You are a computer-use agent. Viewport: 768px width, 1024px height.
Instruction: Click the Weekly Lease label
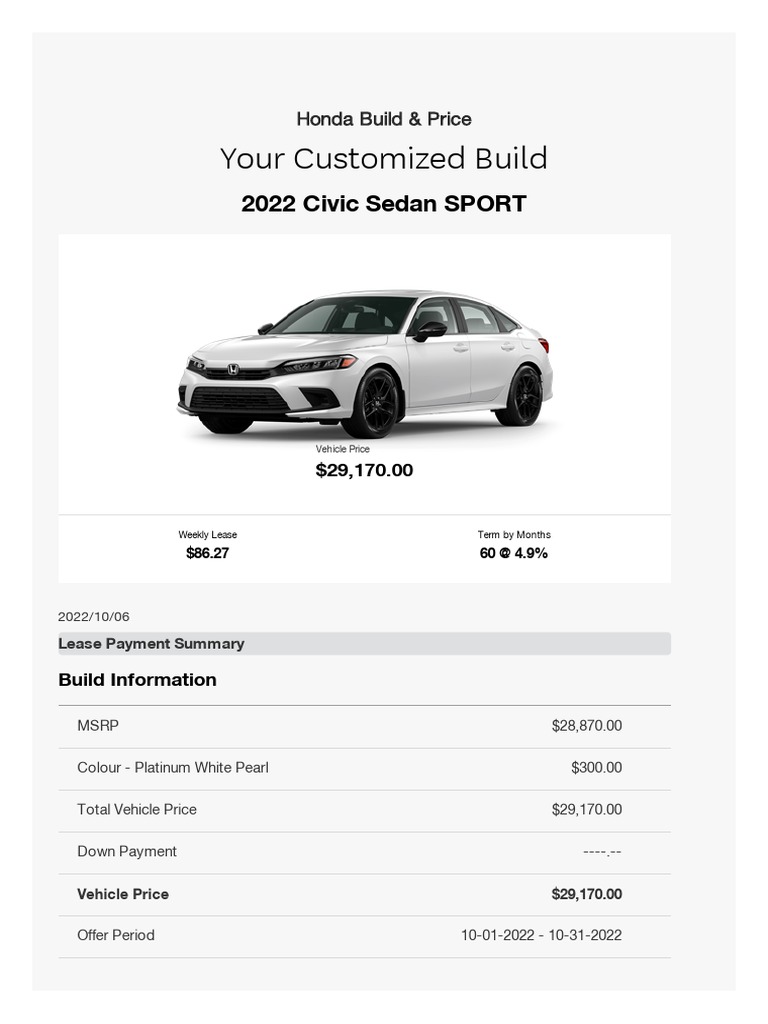[x=208, y=535]
